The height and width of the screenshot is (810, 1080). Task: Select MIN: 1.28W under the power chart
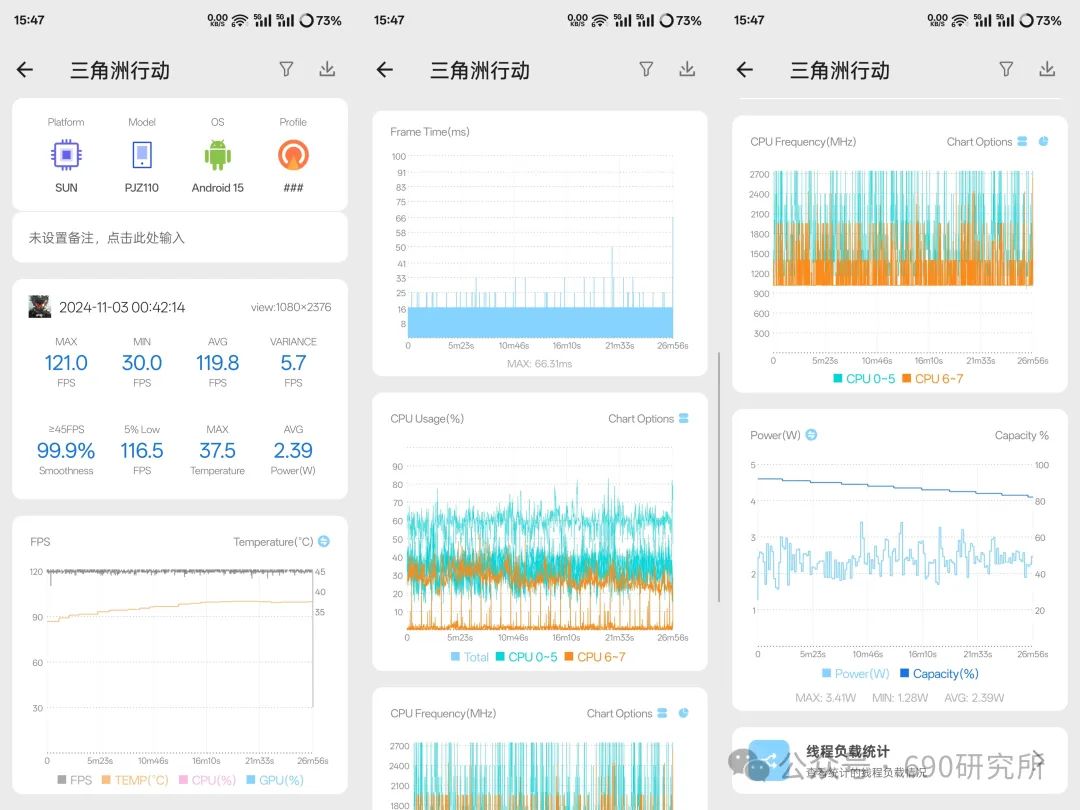(900, 697)
